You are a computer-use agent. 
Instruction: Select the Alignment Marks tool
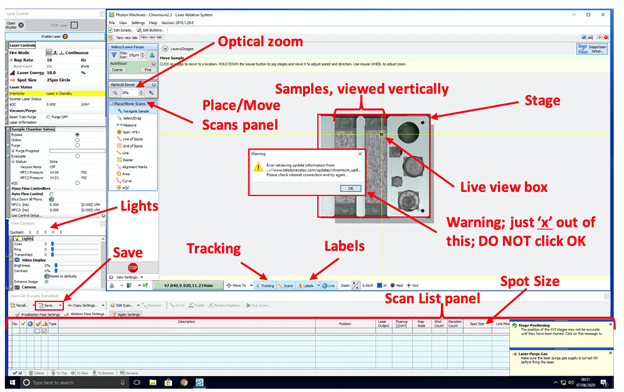pos(132,167)
